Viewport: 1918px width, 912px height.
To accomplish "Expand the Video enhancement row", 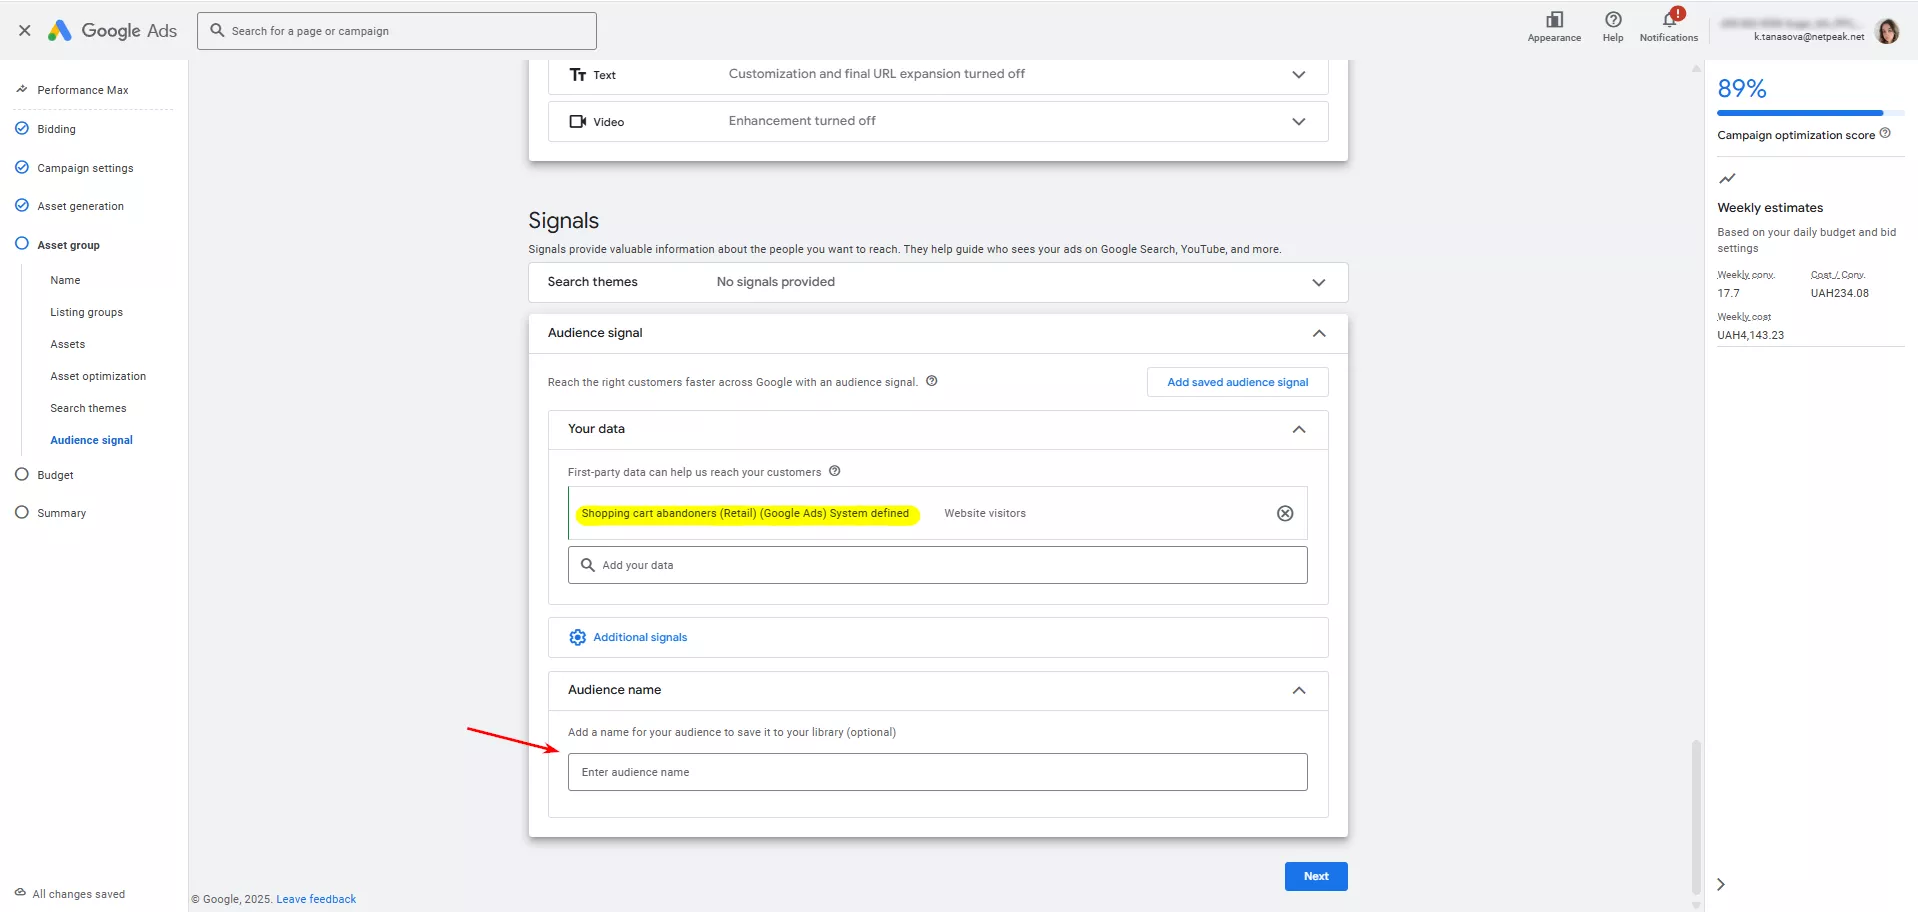I will (x=1298, y=122).
